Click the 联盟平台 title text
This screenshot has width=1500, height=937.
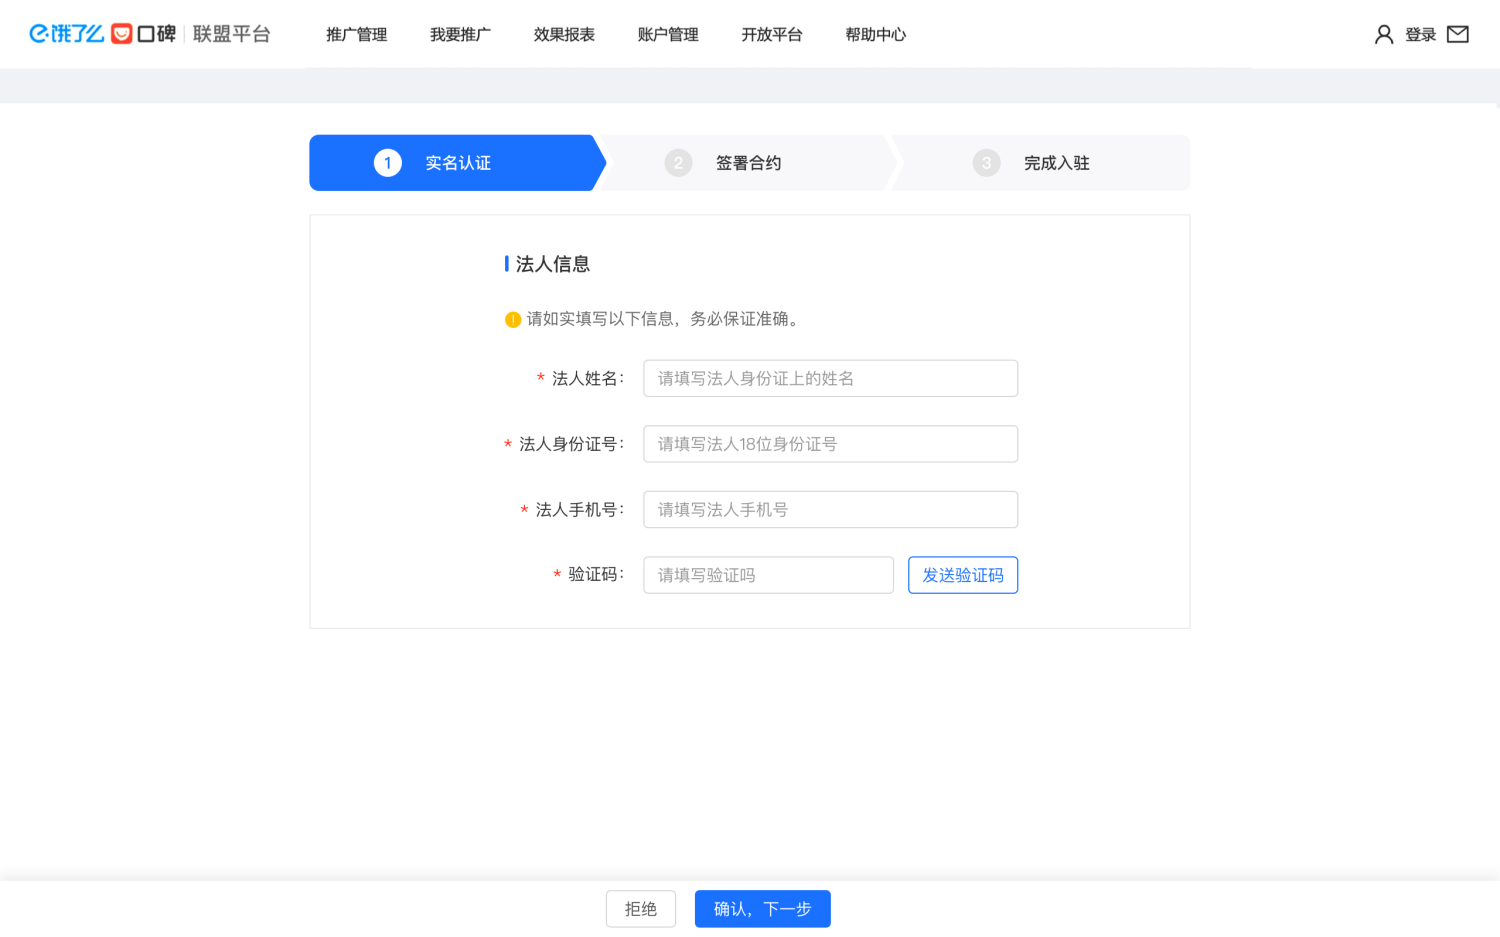232,34
